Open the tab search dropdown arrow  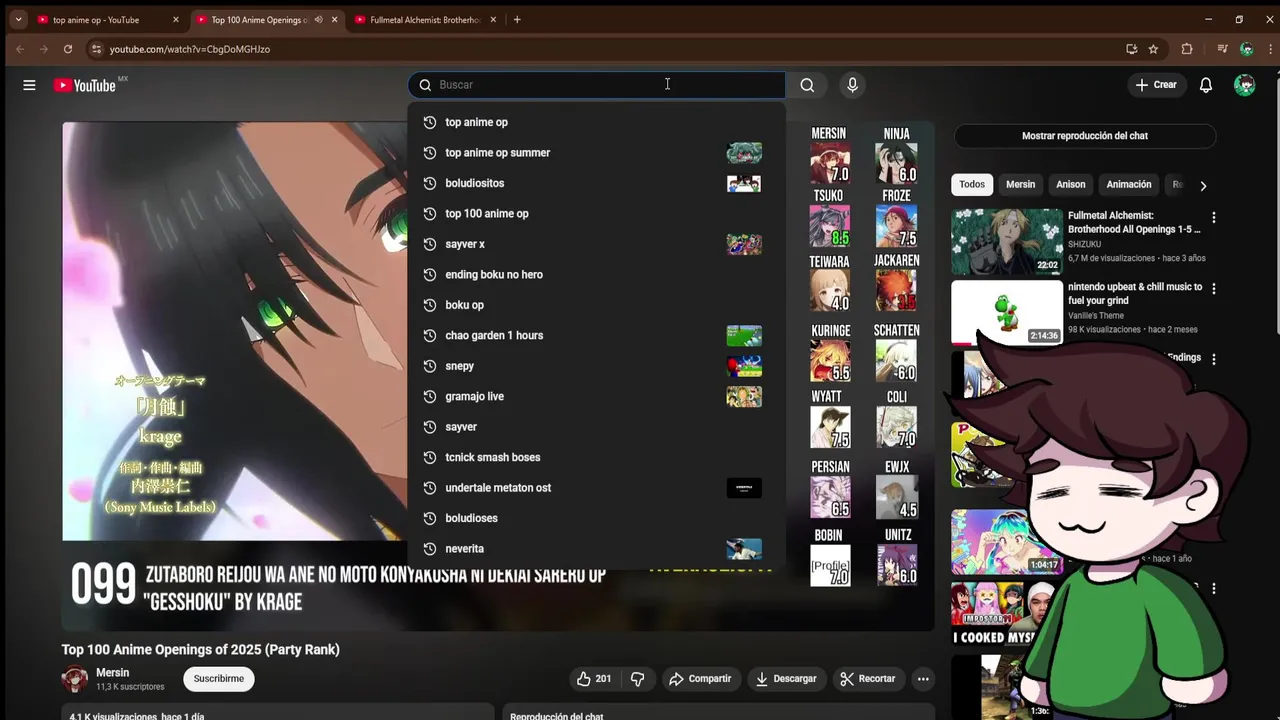(18, 20)
